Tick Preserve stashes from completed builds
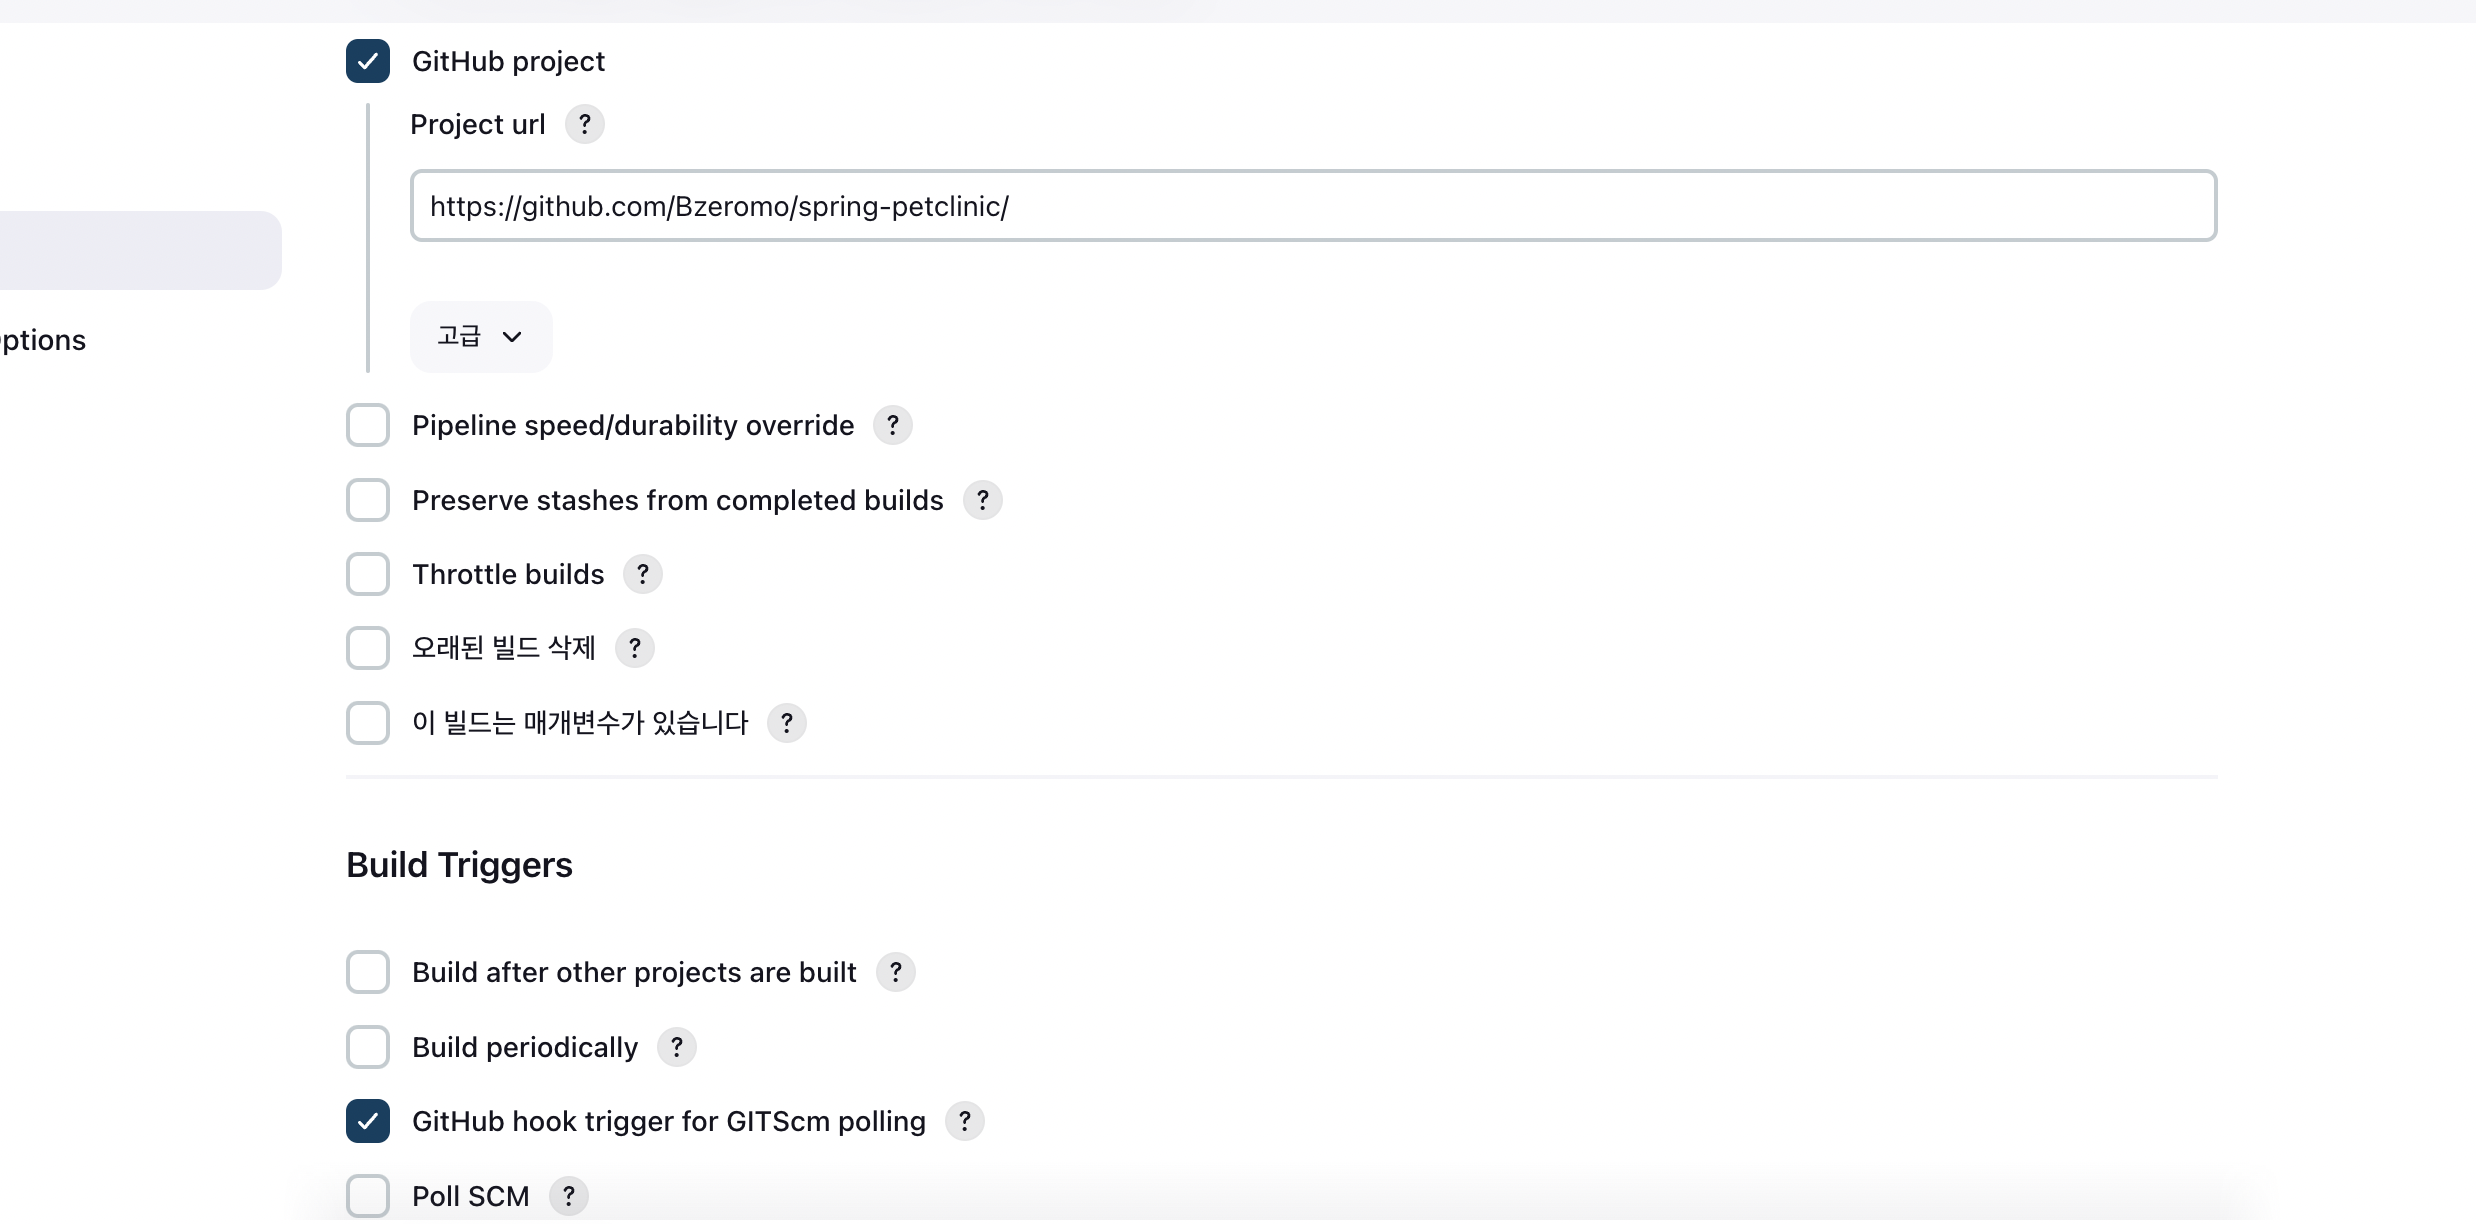 pyautogui.click(x=368, y=500)
